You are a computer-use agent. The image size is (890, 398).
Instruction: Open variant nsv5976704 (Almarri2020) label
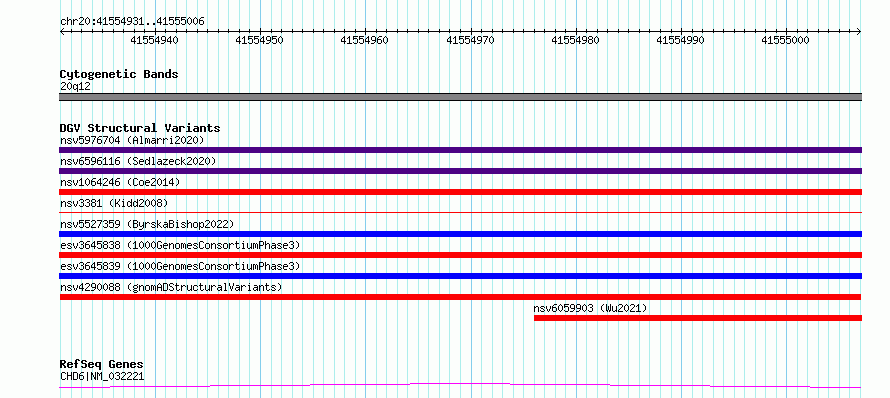(x=132, y=140)
